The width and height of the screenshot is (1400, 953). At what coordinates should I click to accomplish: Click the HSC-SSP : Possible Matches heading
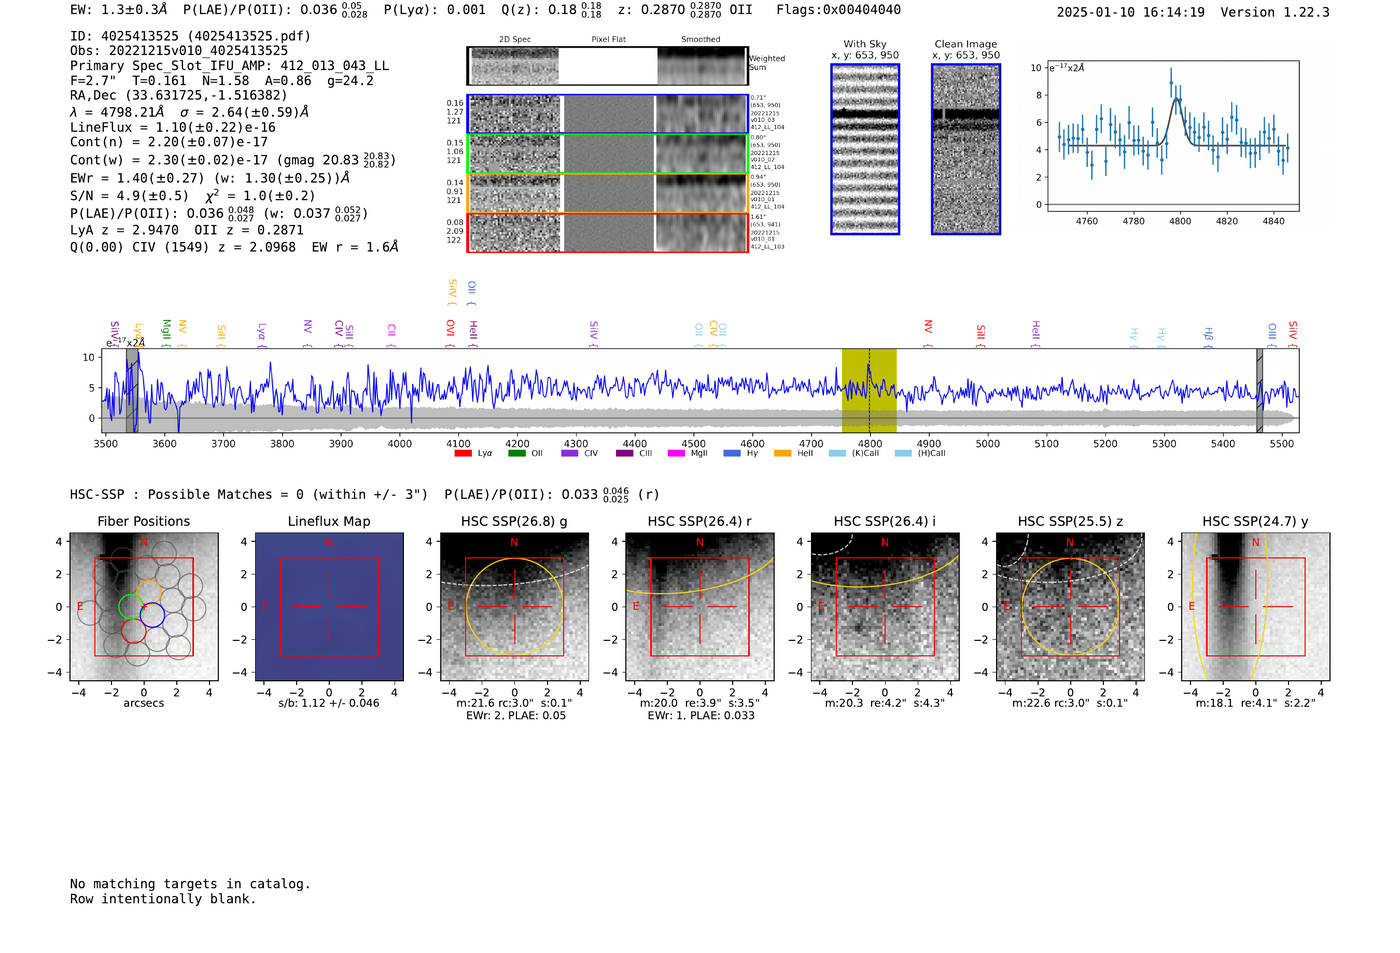[249, 495]
